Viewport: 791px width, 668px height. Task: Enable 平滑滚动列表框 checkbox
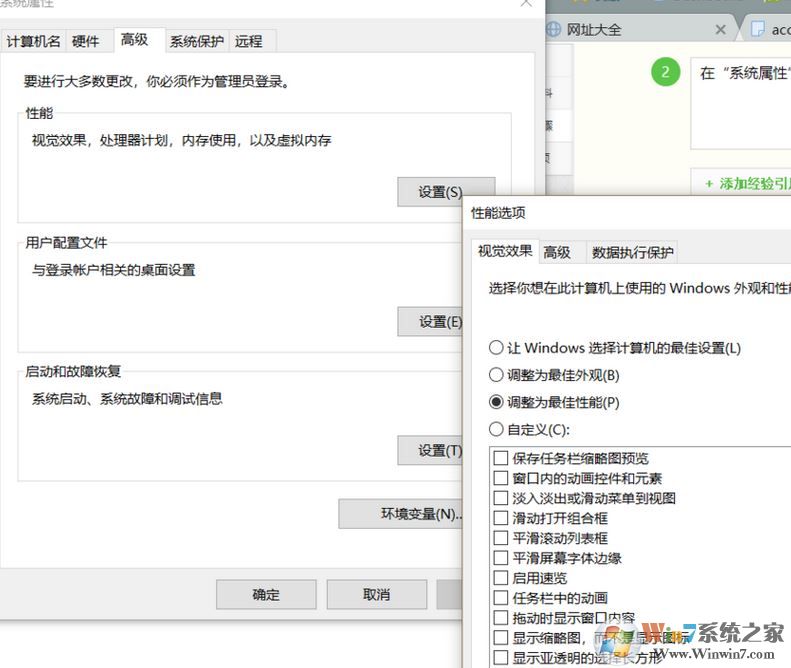click(x=500, y=538)
